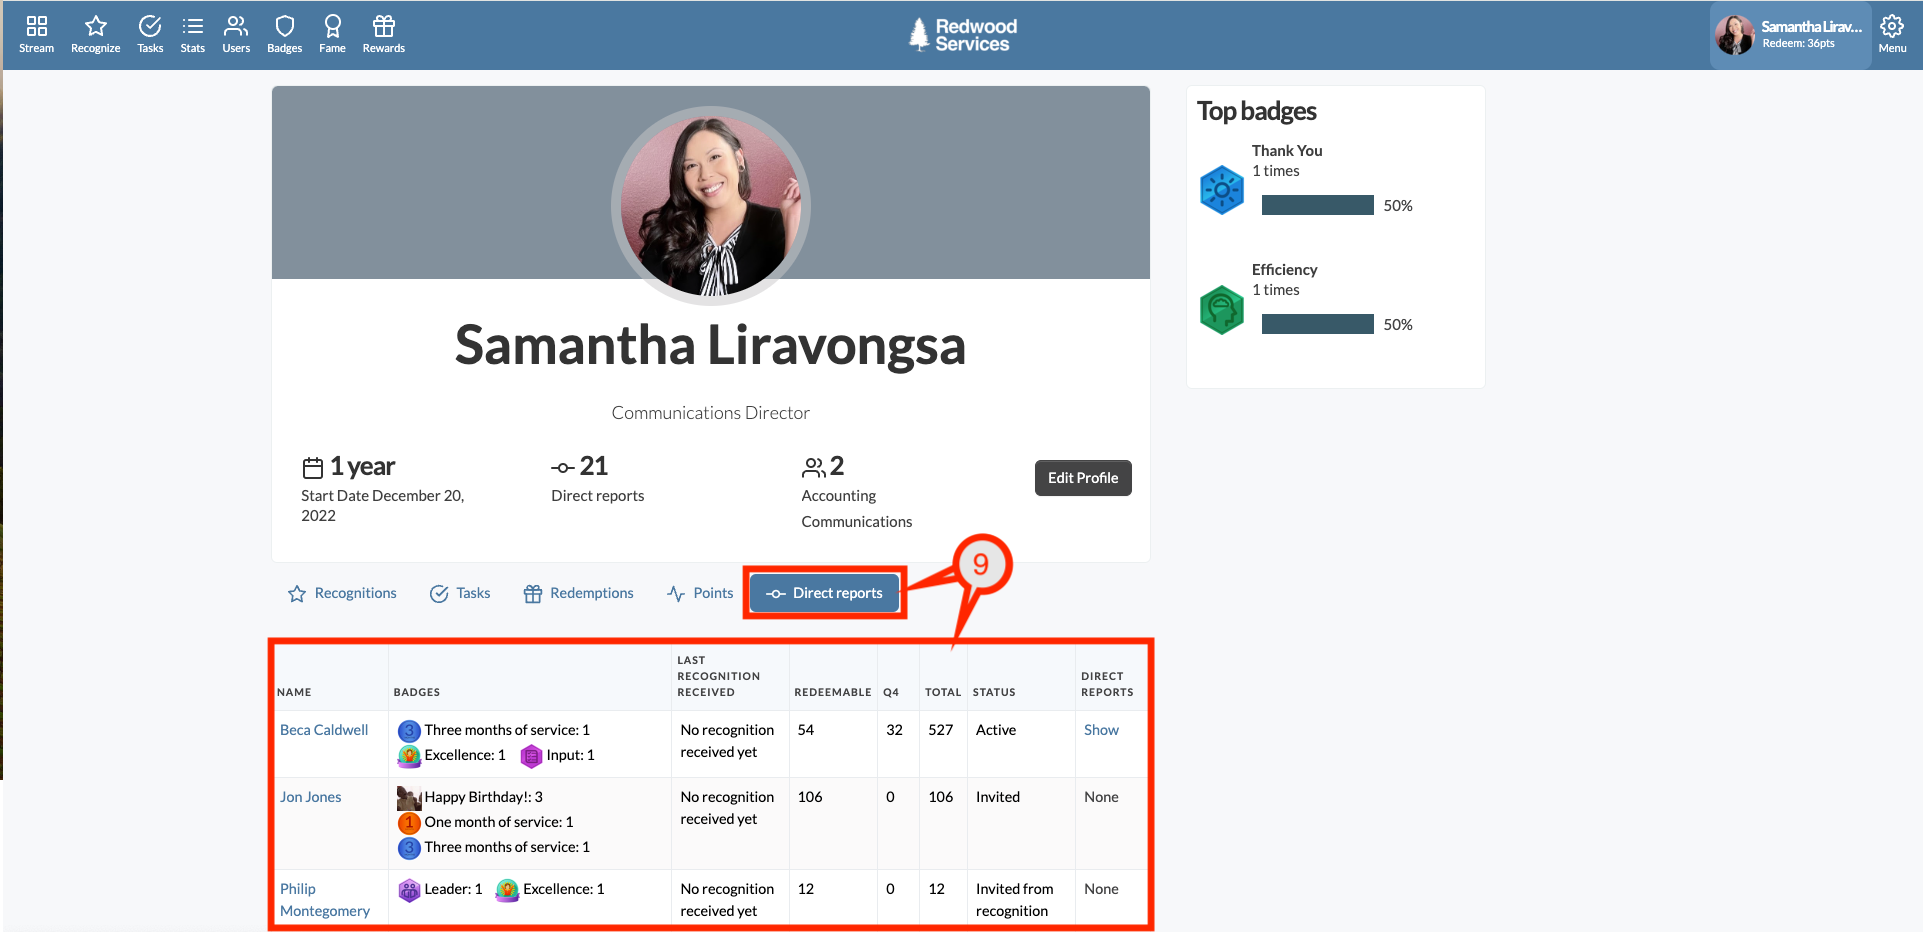This screenshot has width=1923, height=932.
Task: Click Jon Jones' Happy Birthday badge icon
Action: coord(409,798)
